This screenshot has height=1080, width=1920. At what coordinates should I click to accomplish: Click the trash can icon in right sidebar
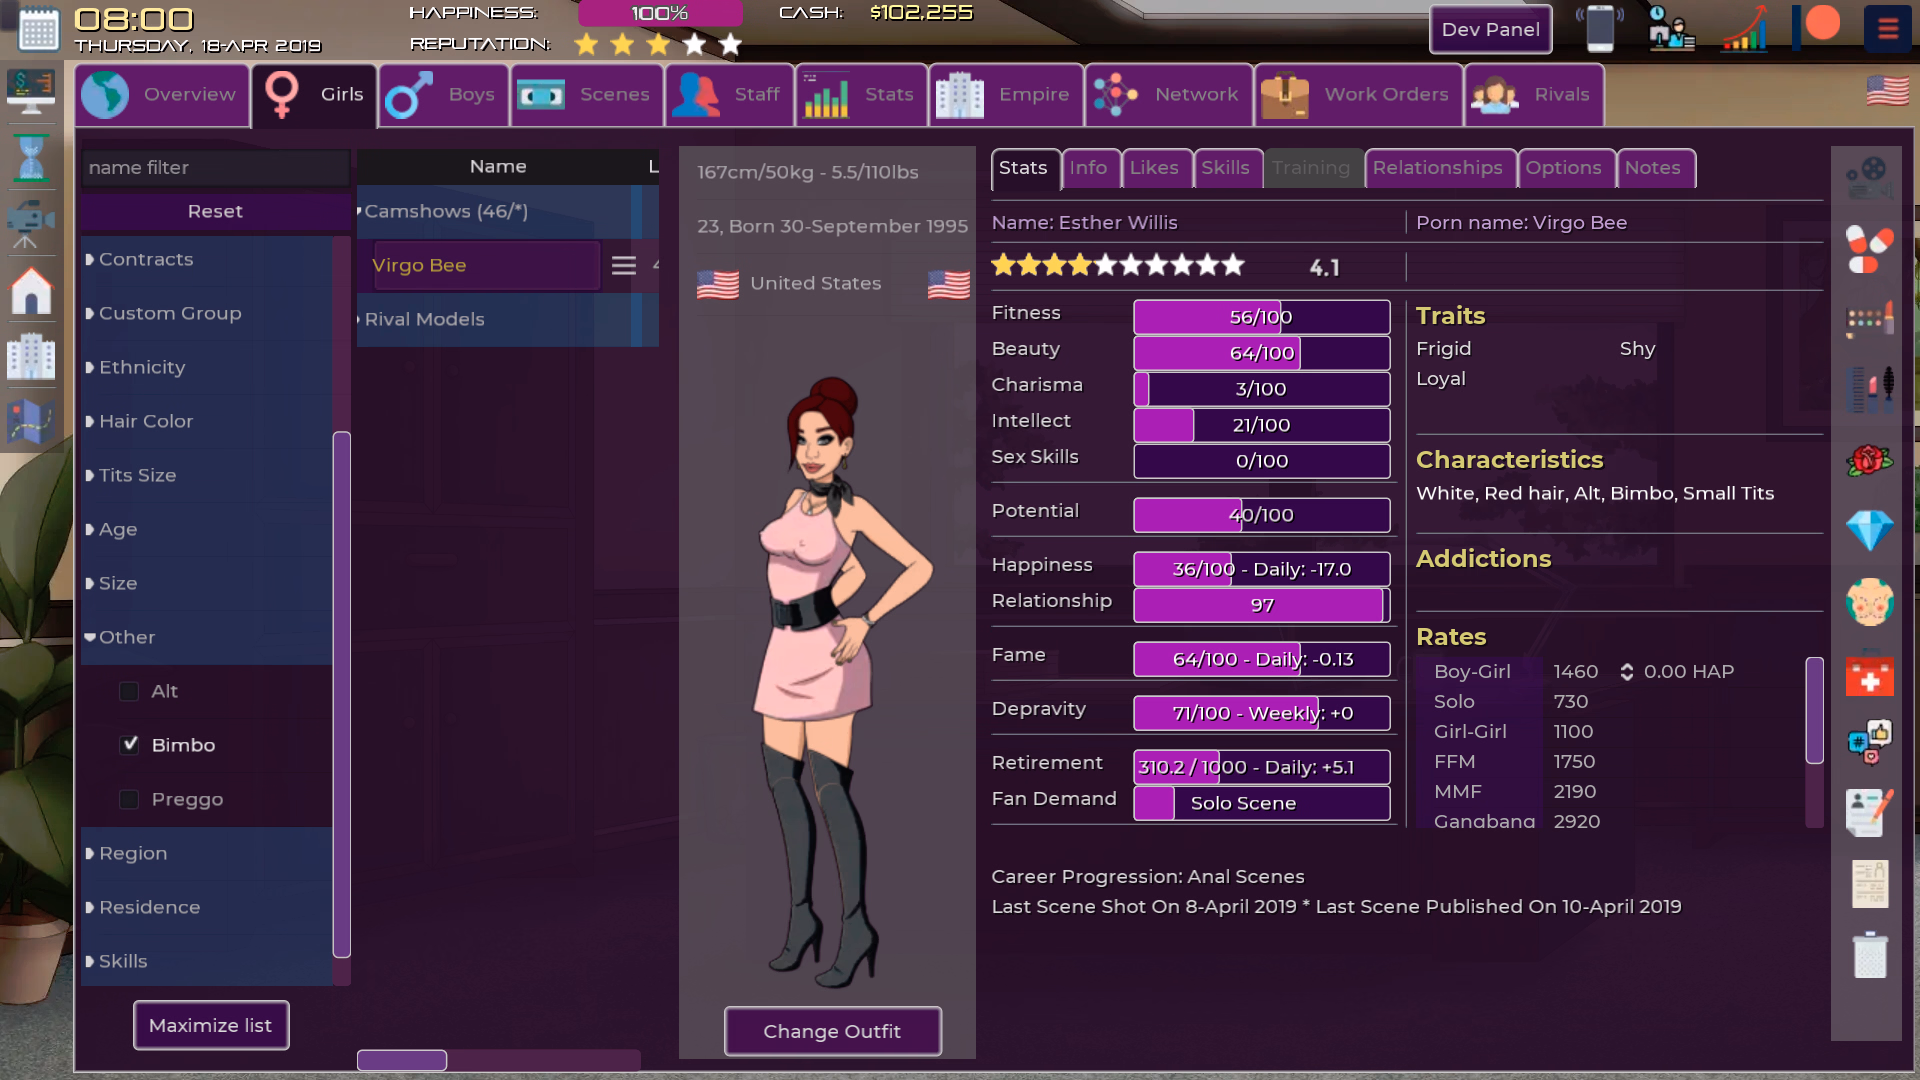click(1868, 955)
